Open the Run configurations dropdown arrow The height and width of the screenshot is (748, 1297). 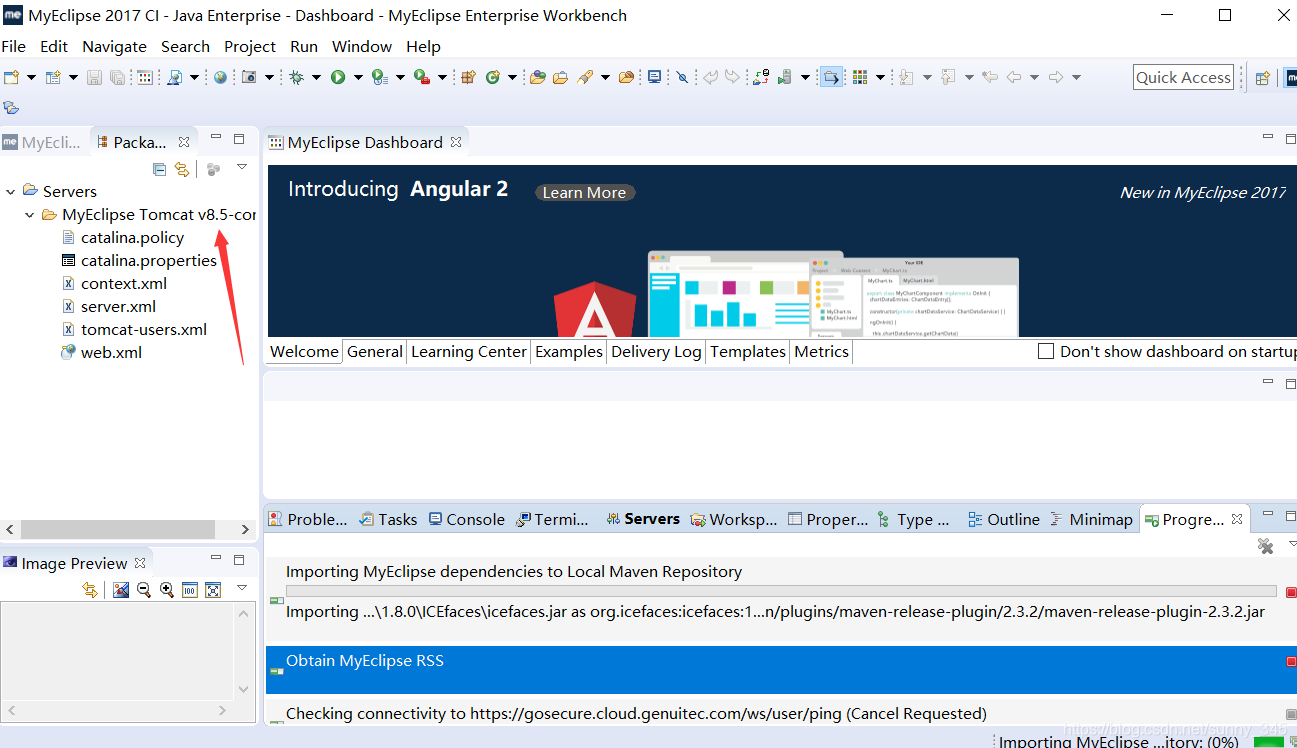[x=358, y=77]
